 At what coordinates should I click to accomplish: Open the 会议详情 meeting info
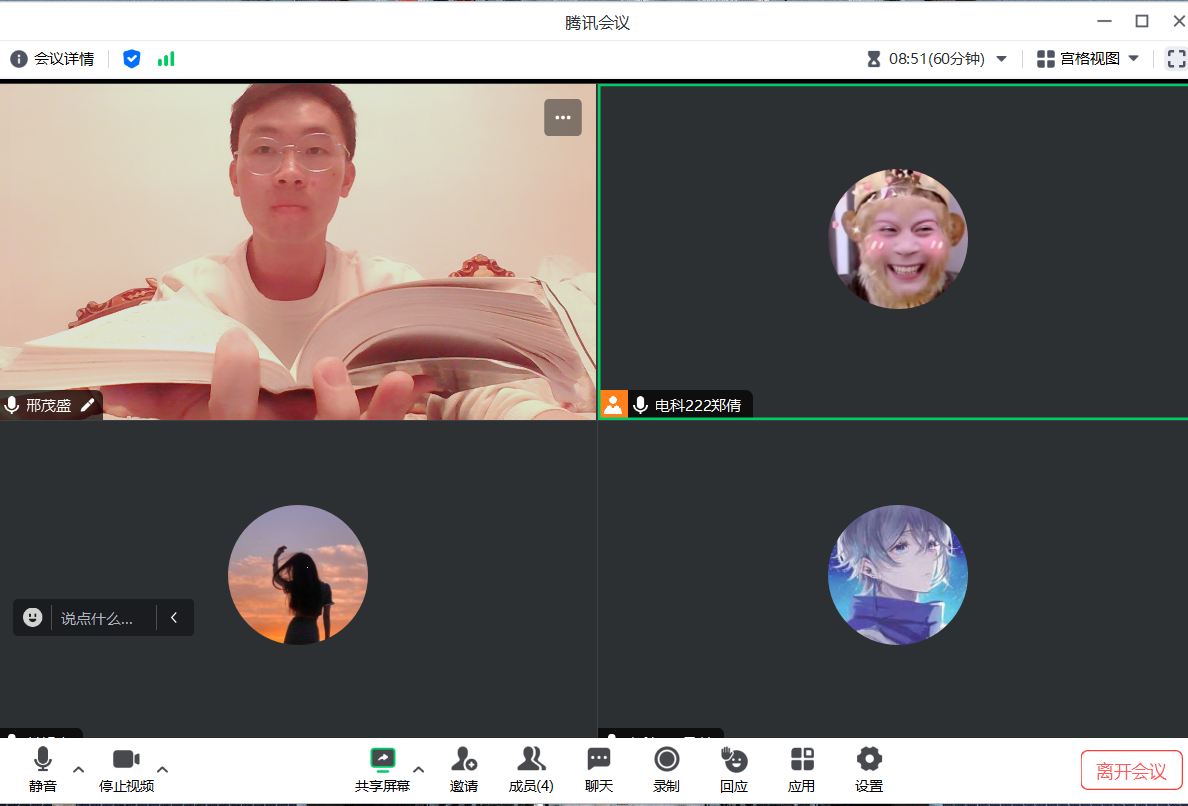(52, 59)
